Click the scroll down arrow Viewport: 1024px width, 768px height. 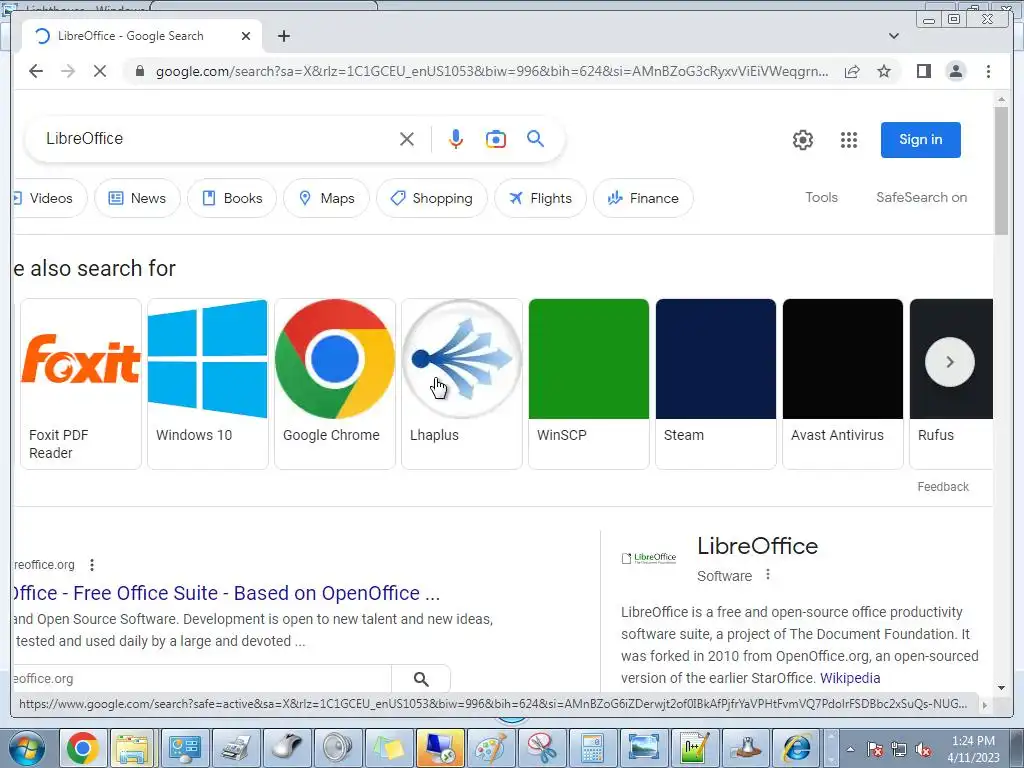[x=1001, y=688]
